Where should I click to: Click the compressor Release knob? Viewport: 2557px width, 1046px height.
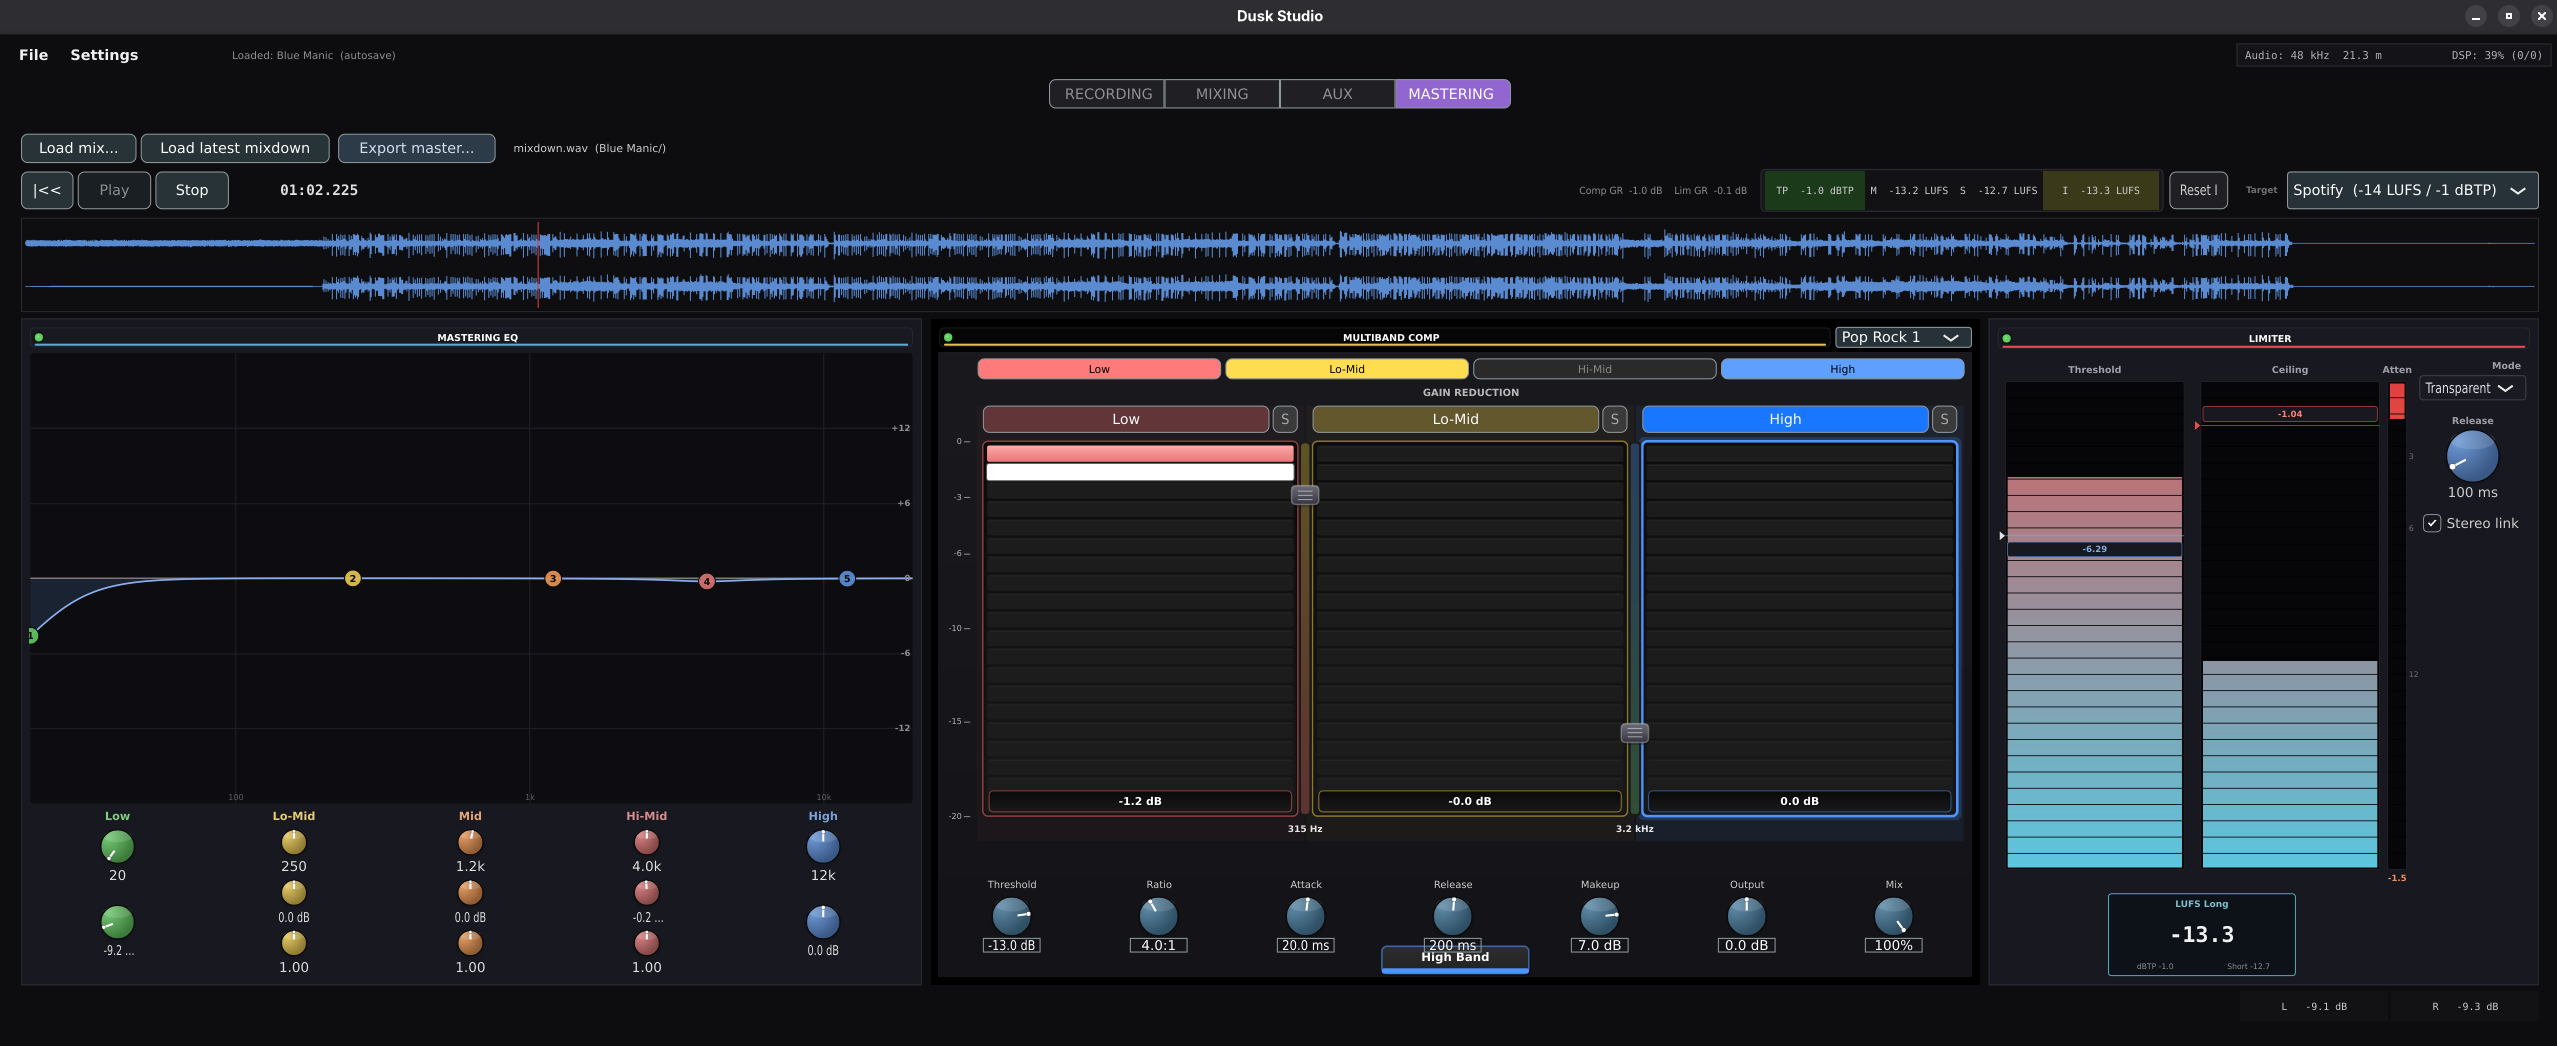pos(1453,915)
